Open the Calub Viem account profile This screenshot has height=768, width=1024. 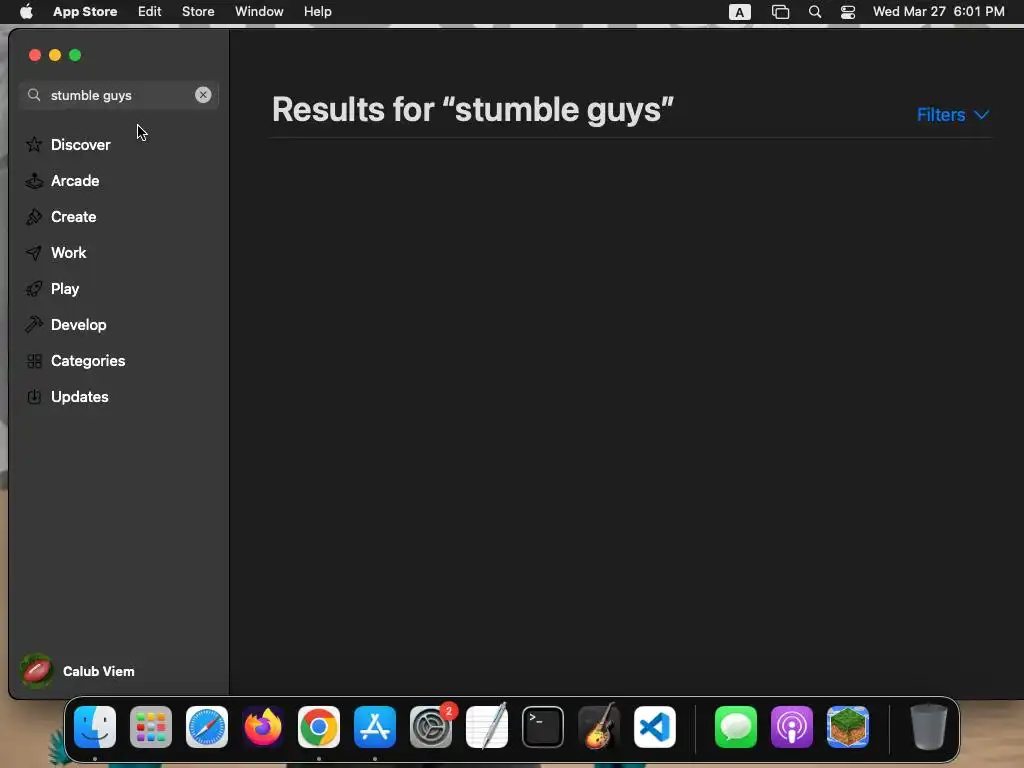click(x=78, y=671)
